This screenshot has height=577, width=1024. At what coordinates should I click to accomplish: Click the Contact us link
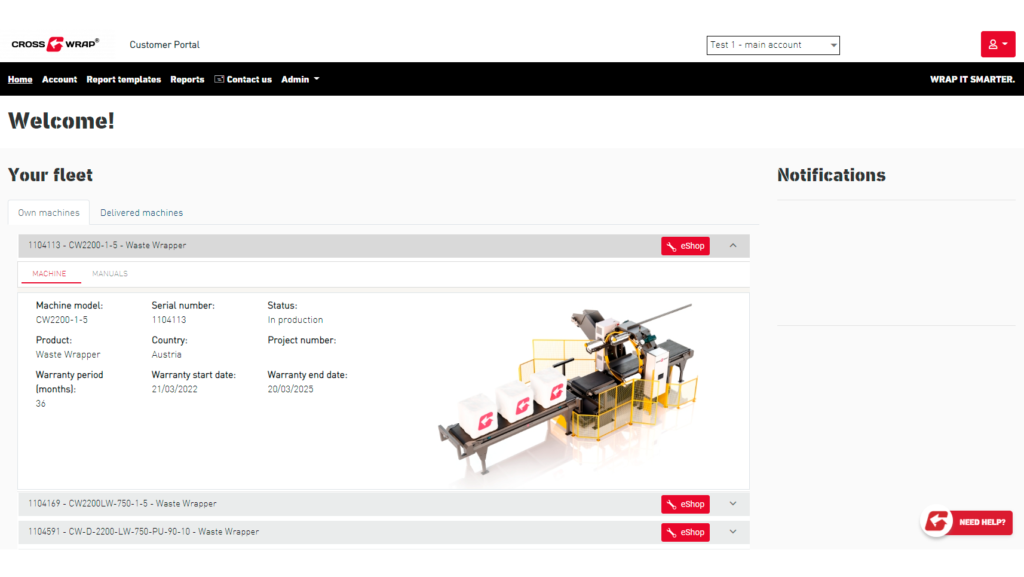pyautogui.click(x=249, y=80)
